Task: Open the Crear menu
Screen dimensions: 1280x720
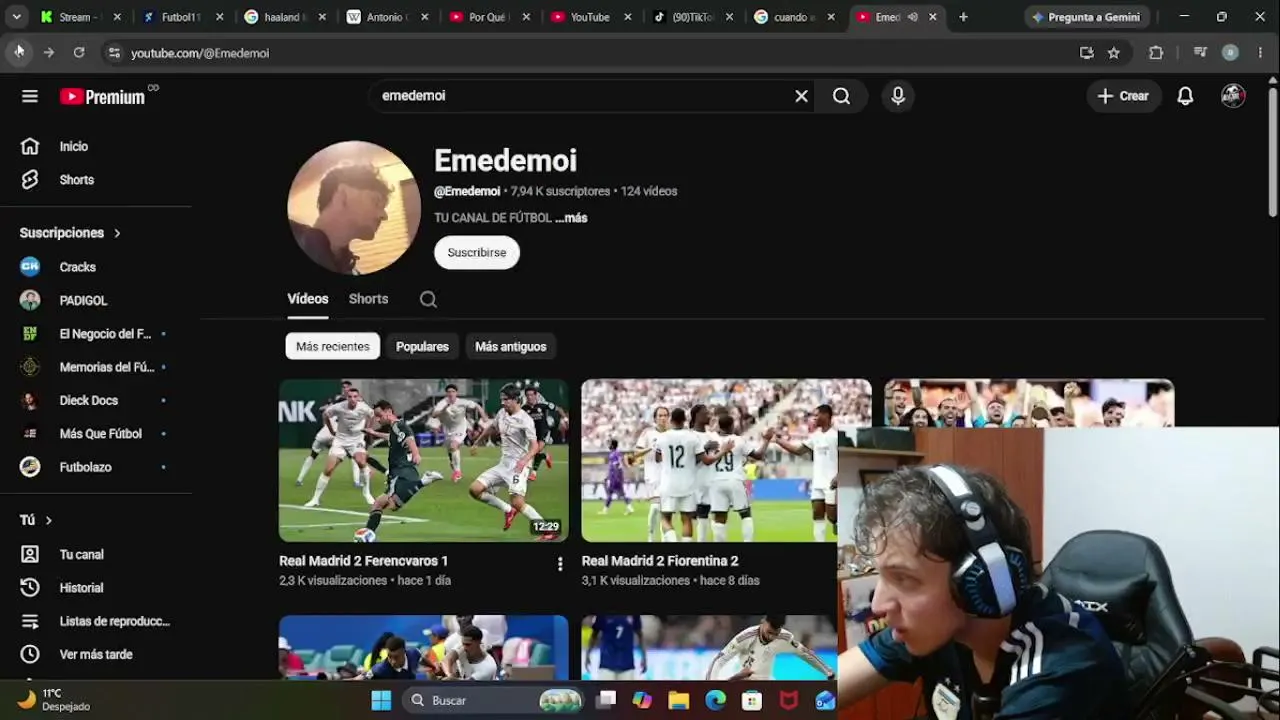Action: tap(1123, 96)
